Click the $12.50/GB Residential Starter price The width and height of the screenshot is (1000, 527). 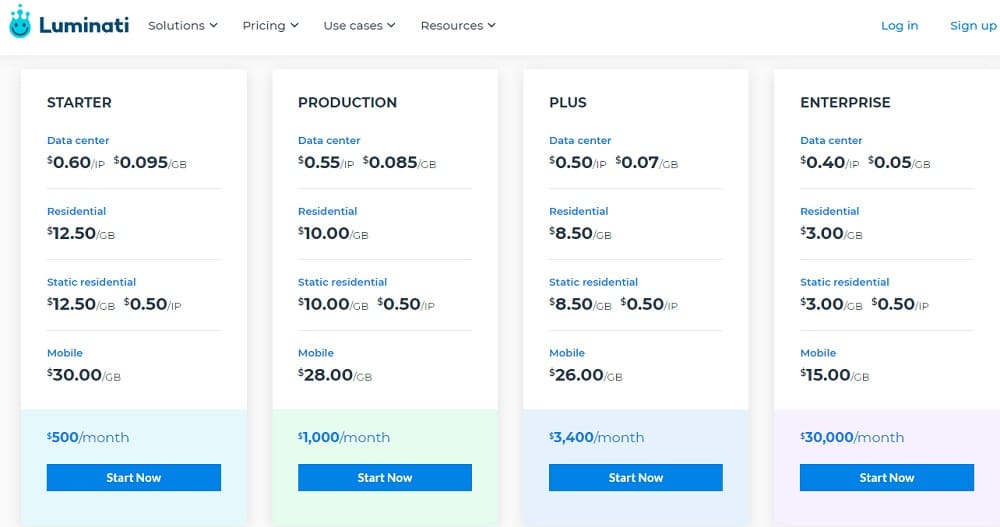81,234
